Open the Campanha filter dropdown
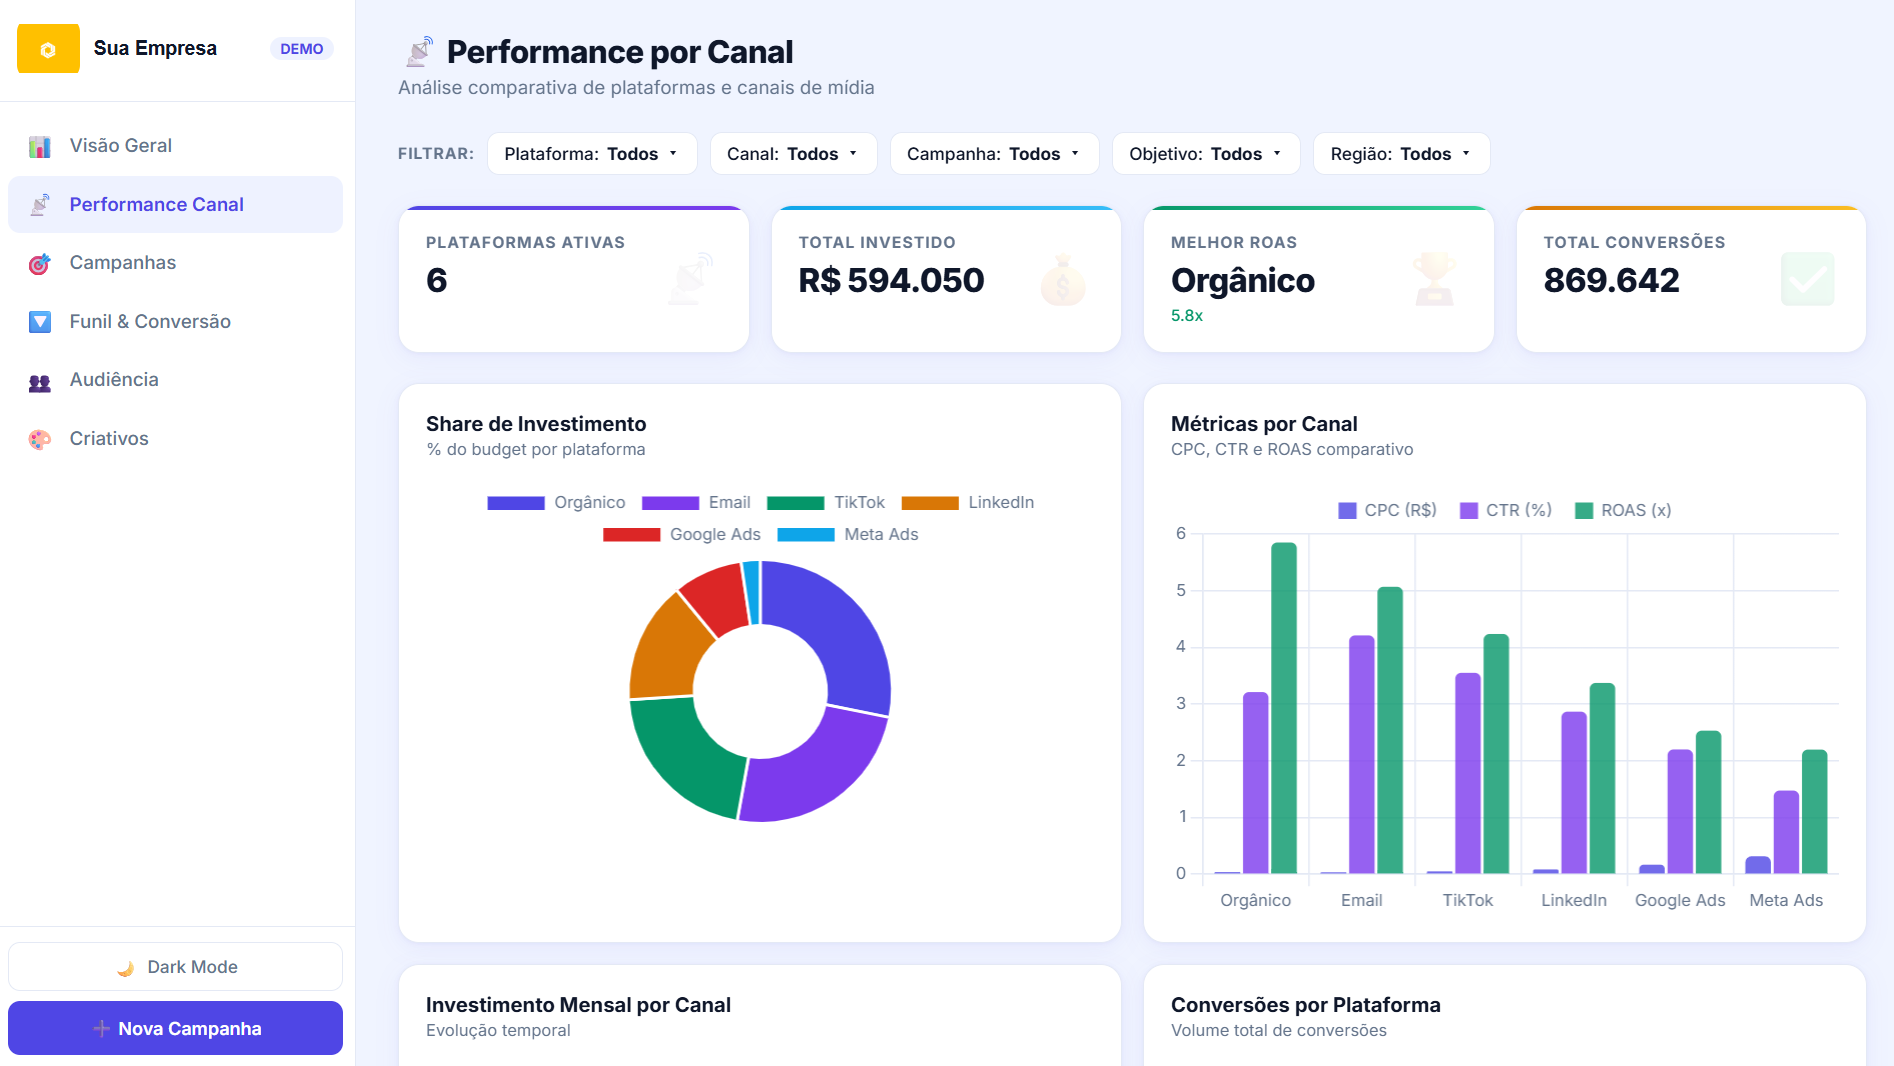 point(994,154)
